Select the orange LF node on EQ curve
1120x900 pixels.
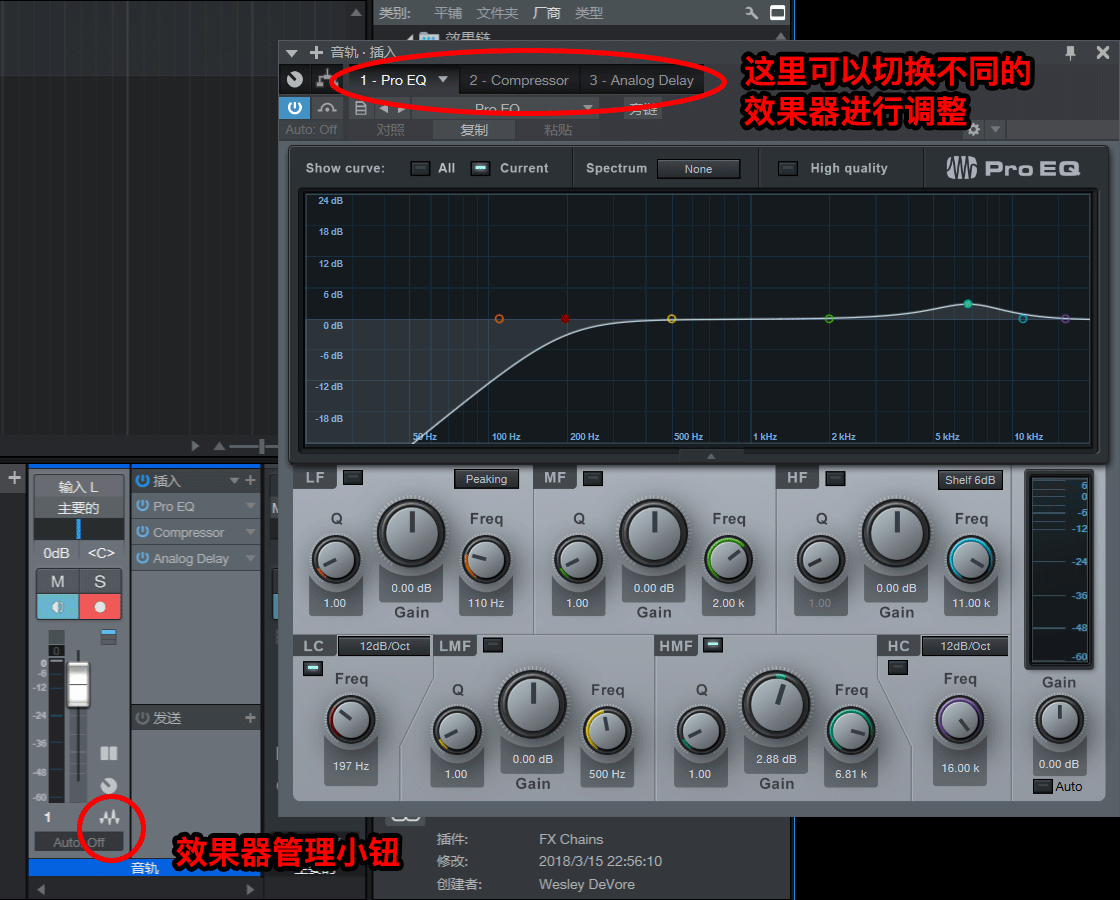499,319
